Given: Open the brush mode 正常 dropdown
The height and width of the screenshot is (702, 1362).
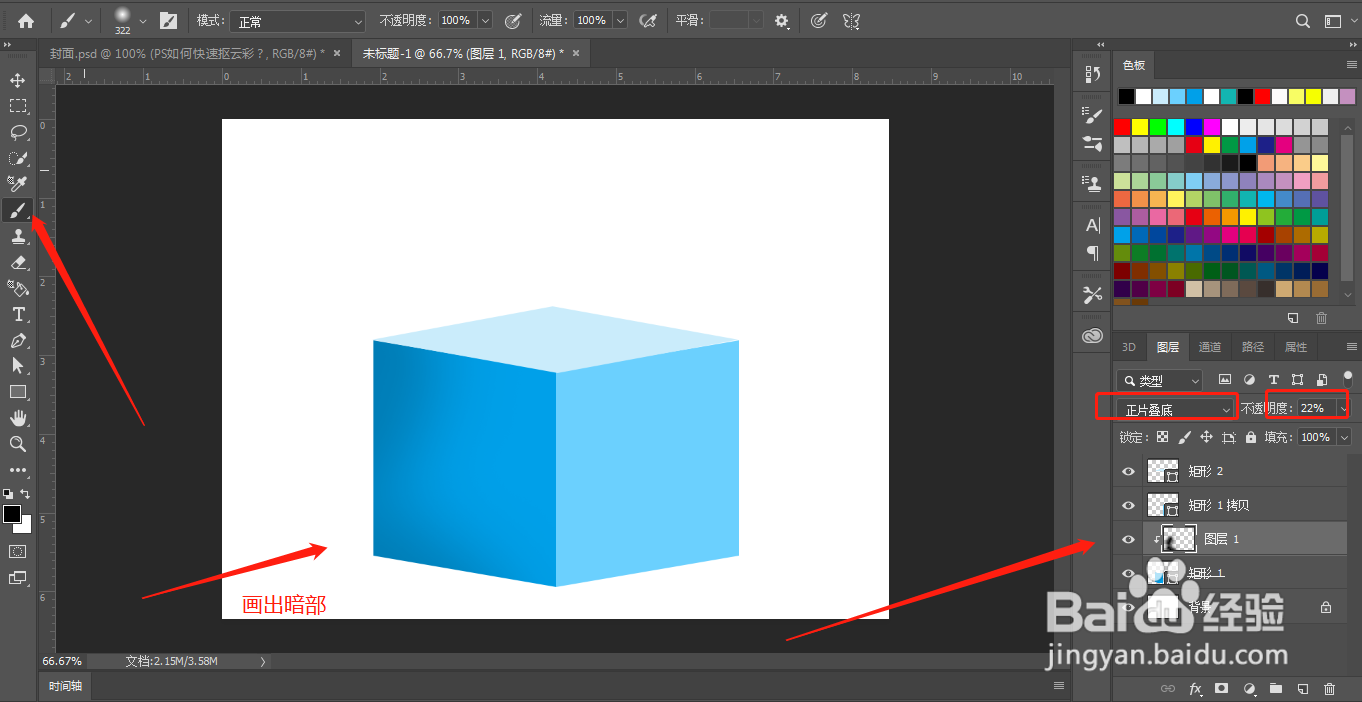Looking at the screenshot, I should click(x=298, y=20).
